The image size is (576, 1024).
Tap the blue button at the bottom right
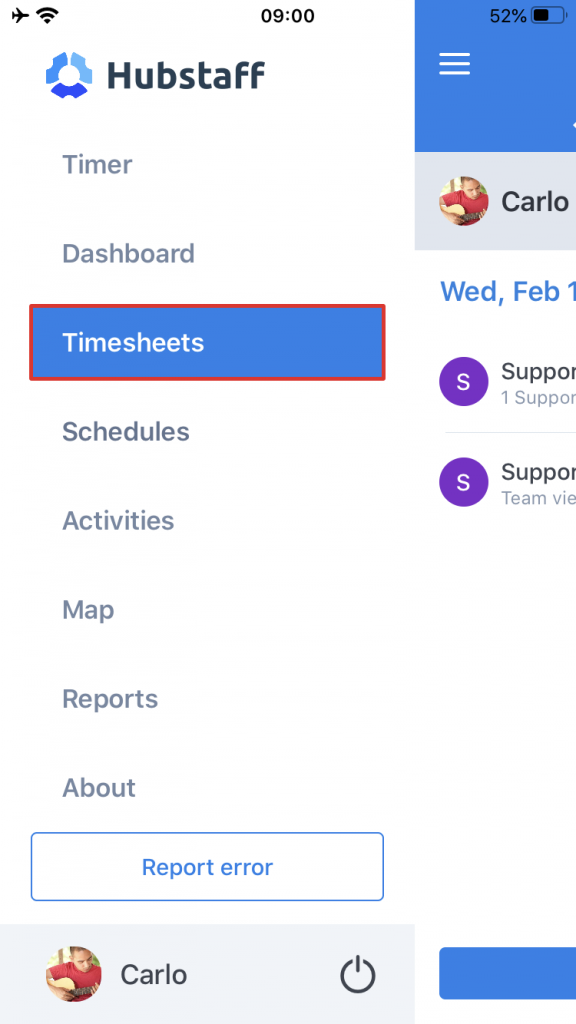tap(530, 973)
